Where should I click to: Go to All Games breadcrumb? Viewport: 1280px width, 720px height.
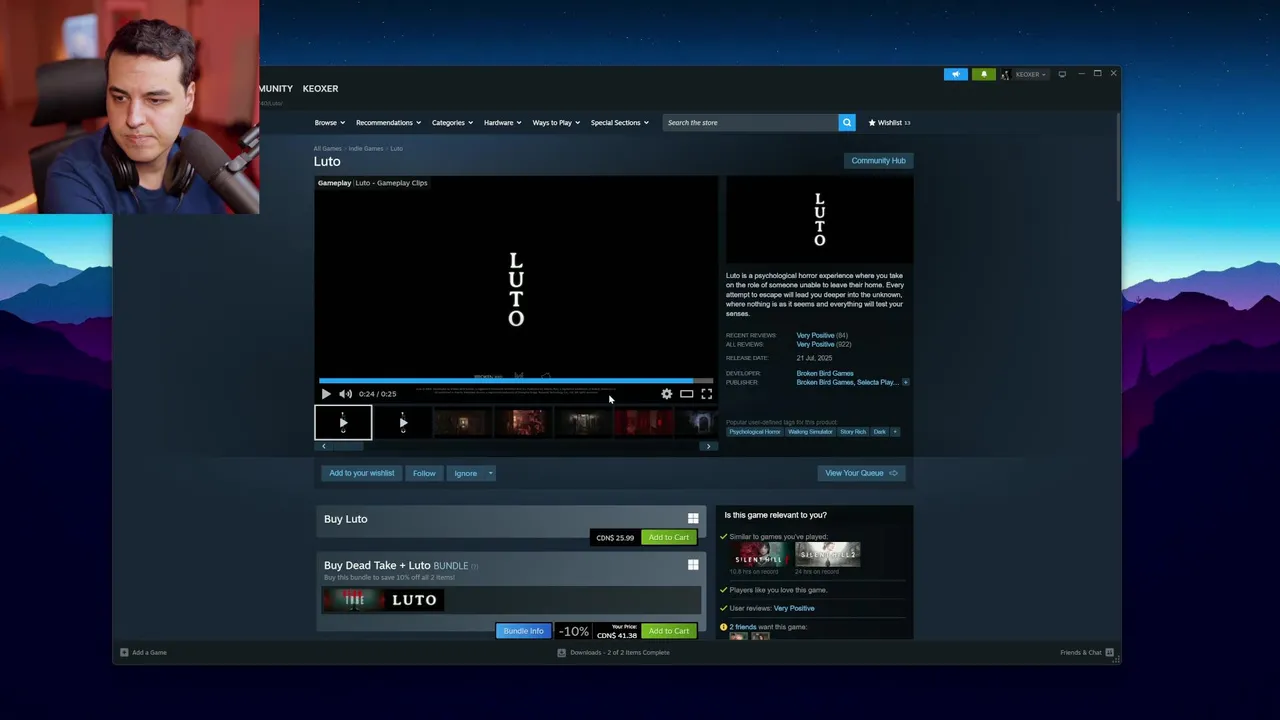click(327, 148)
